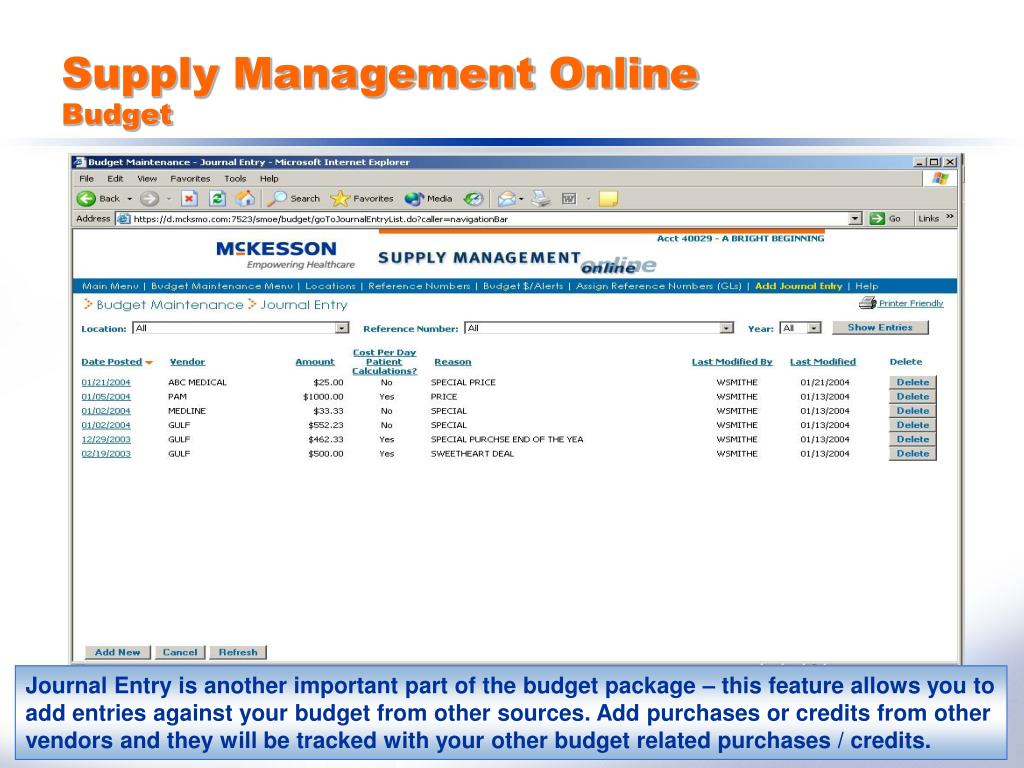Open the Media toolbar icon
Screen dimensions: 1024x768
(x=414, y=199)
